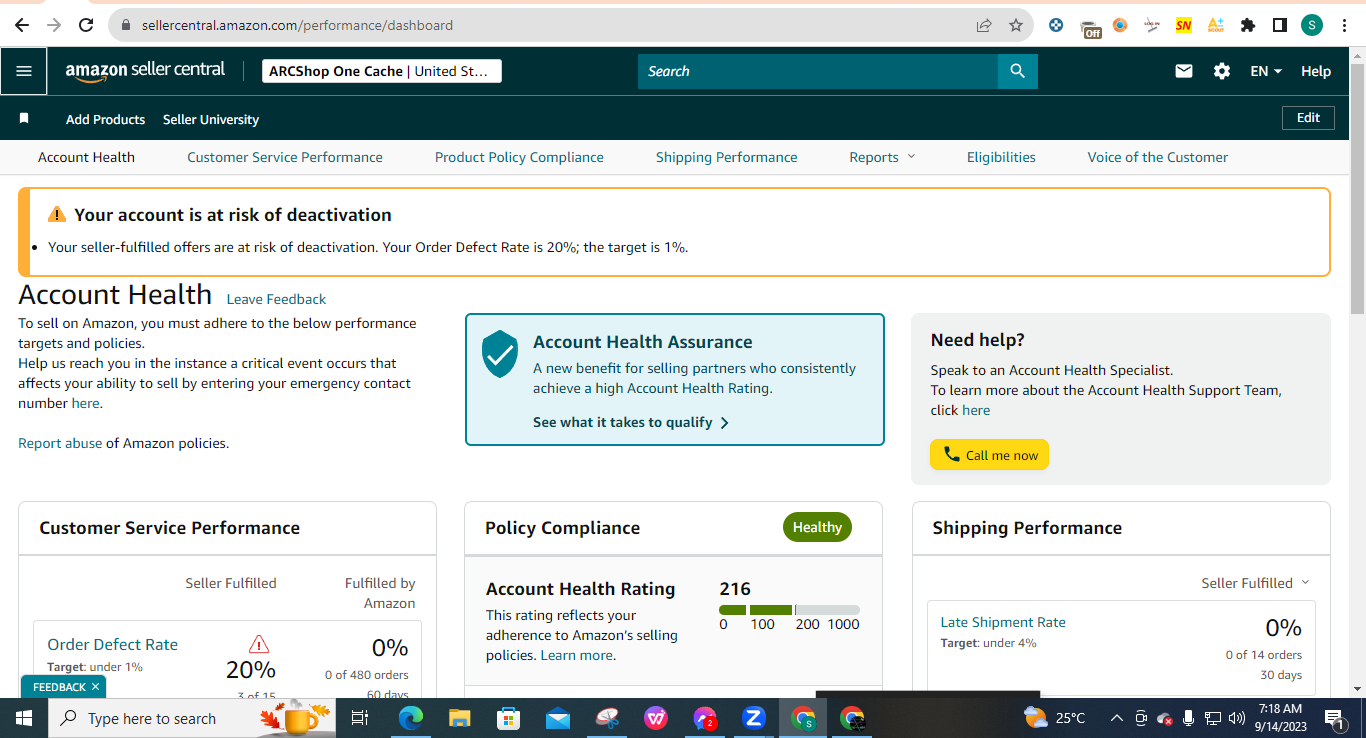Screen dimensions: 1366x738
Task: Open the Seller University shortcut
Action: coord(211,119)
